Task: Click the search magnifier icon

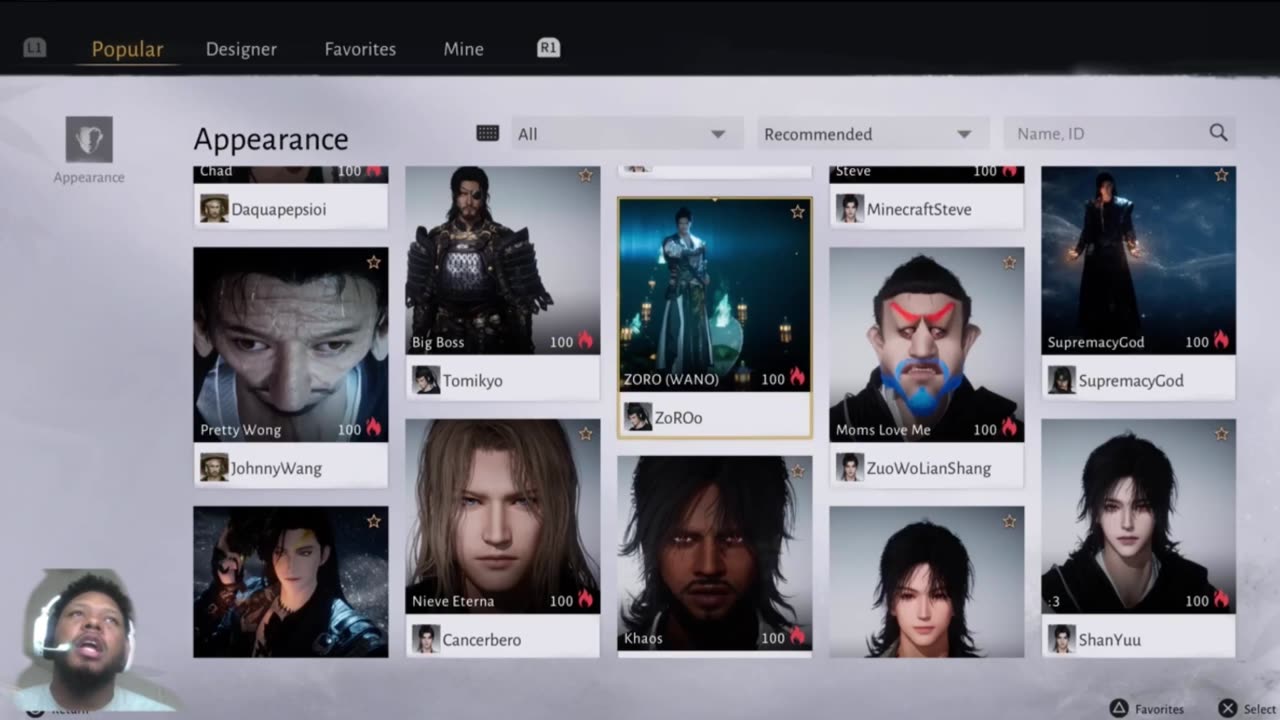Action: (x=1218, y=133)
